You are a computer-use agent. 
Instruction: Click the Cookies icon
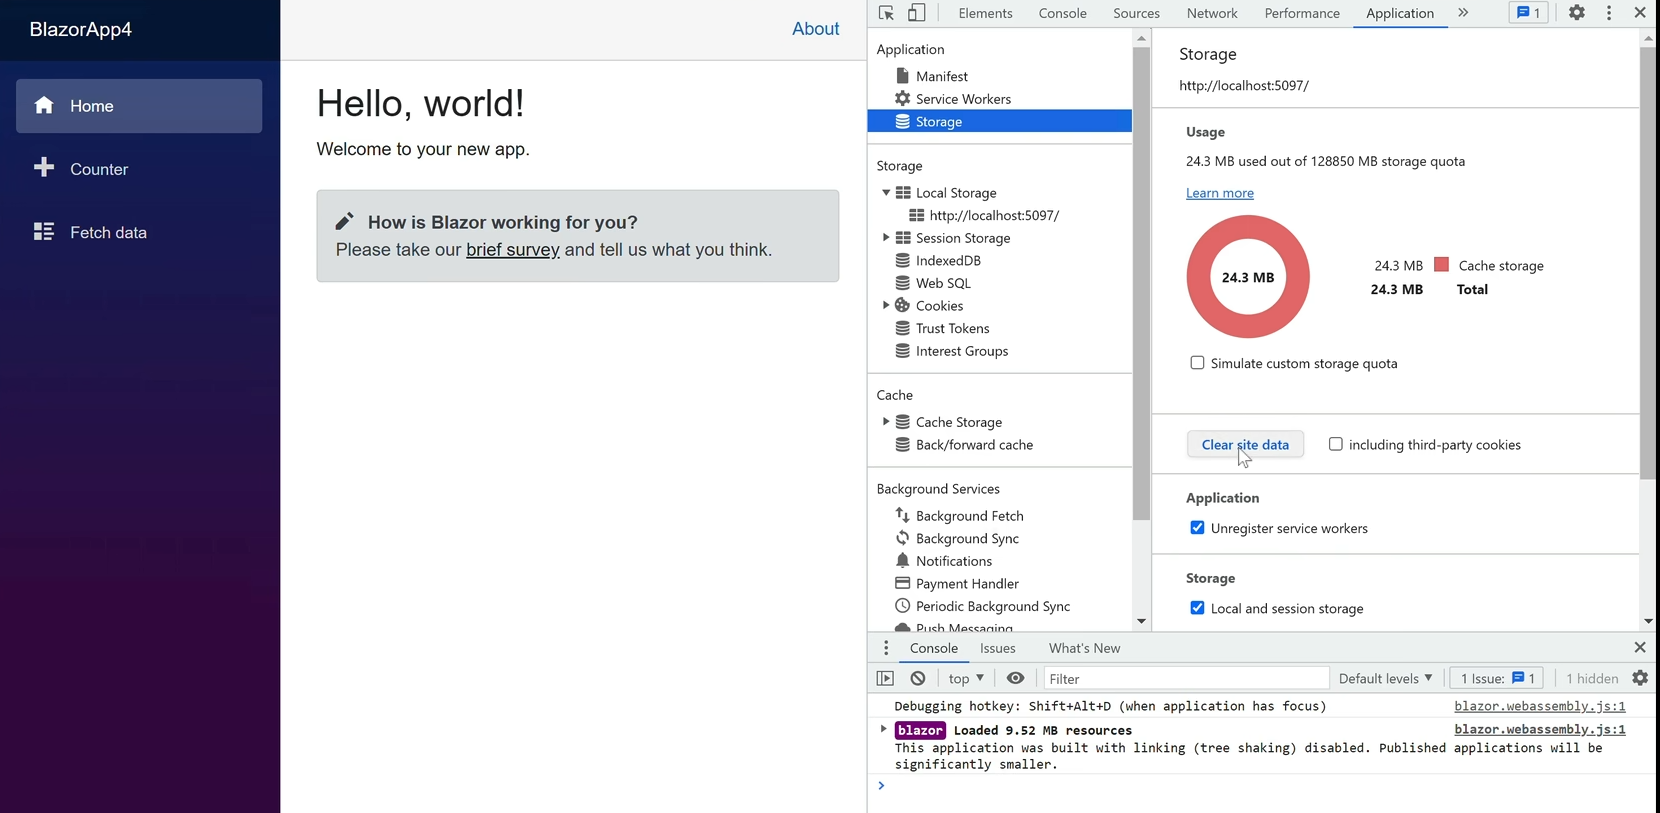tap(902, 305)
